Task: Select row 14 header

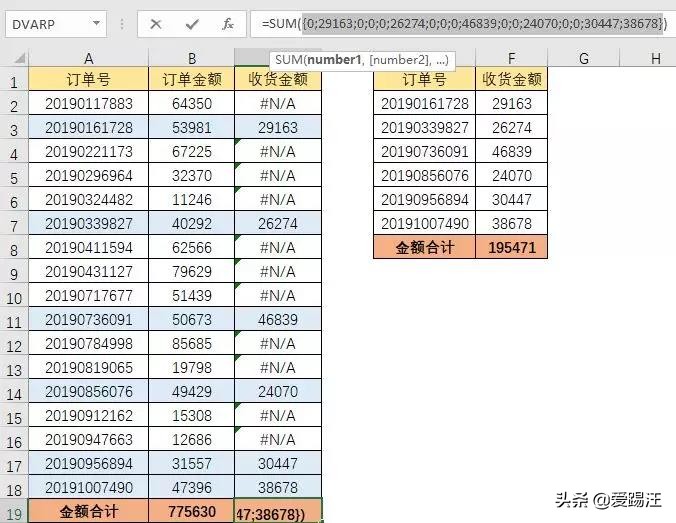Action: tap(14, 391)
